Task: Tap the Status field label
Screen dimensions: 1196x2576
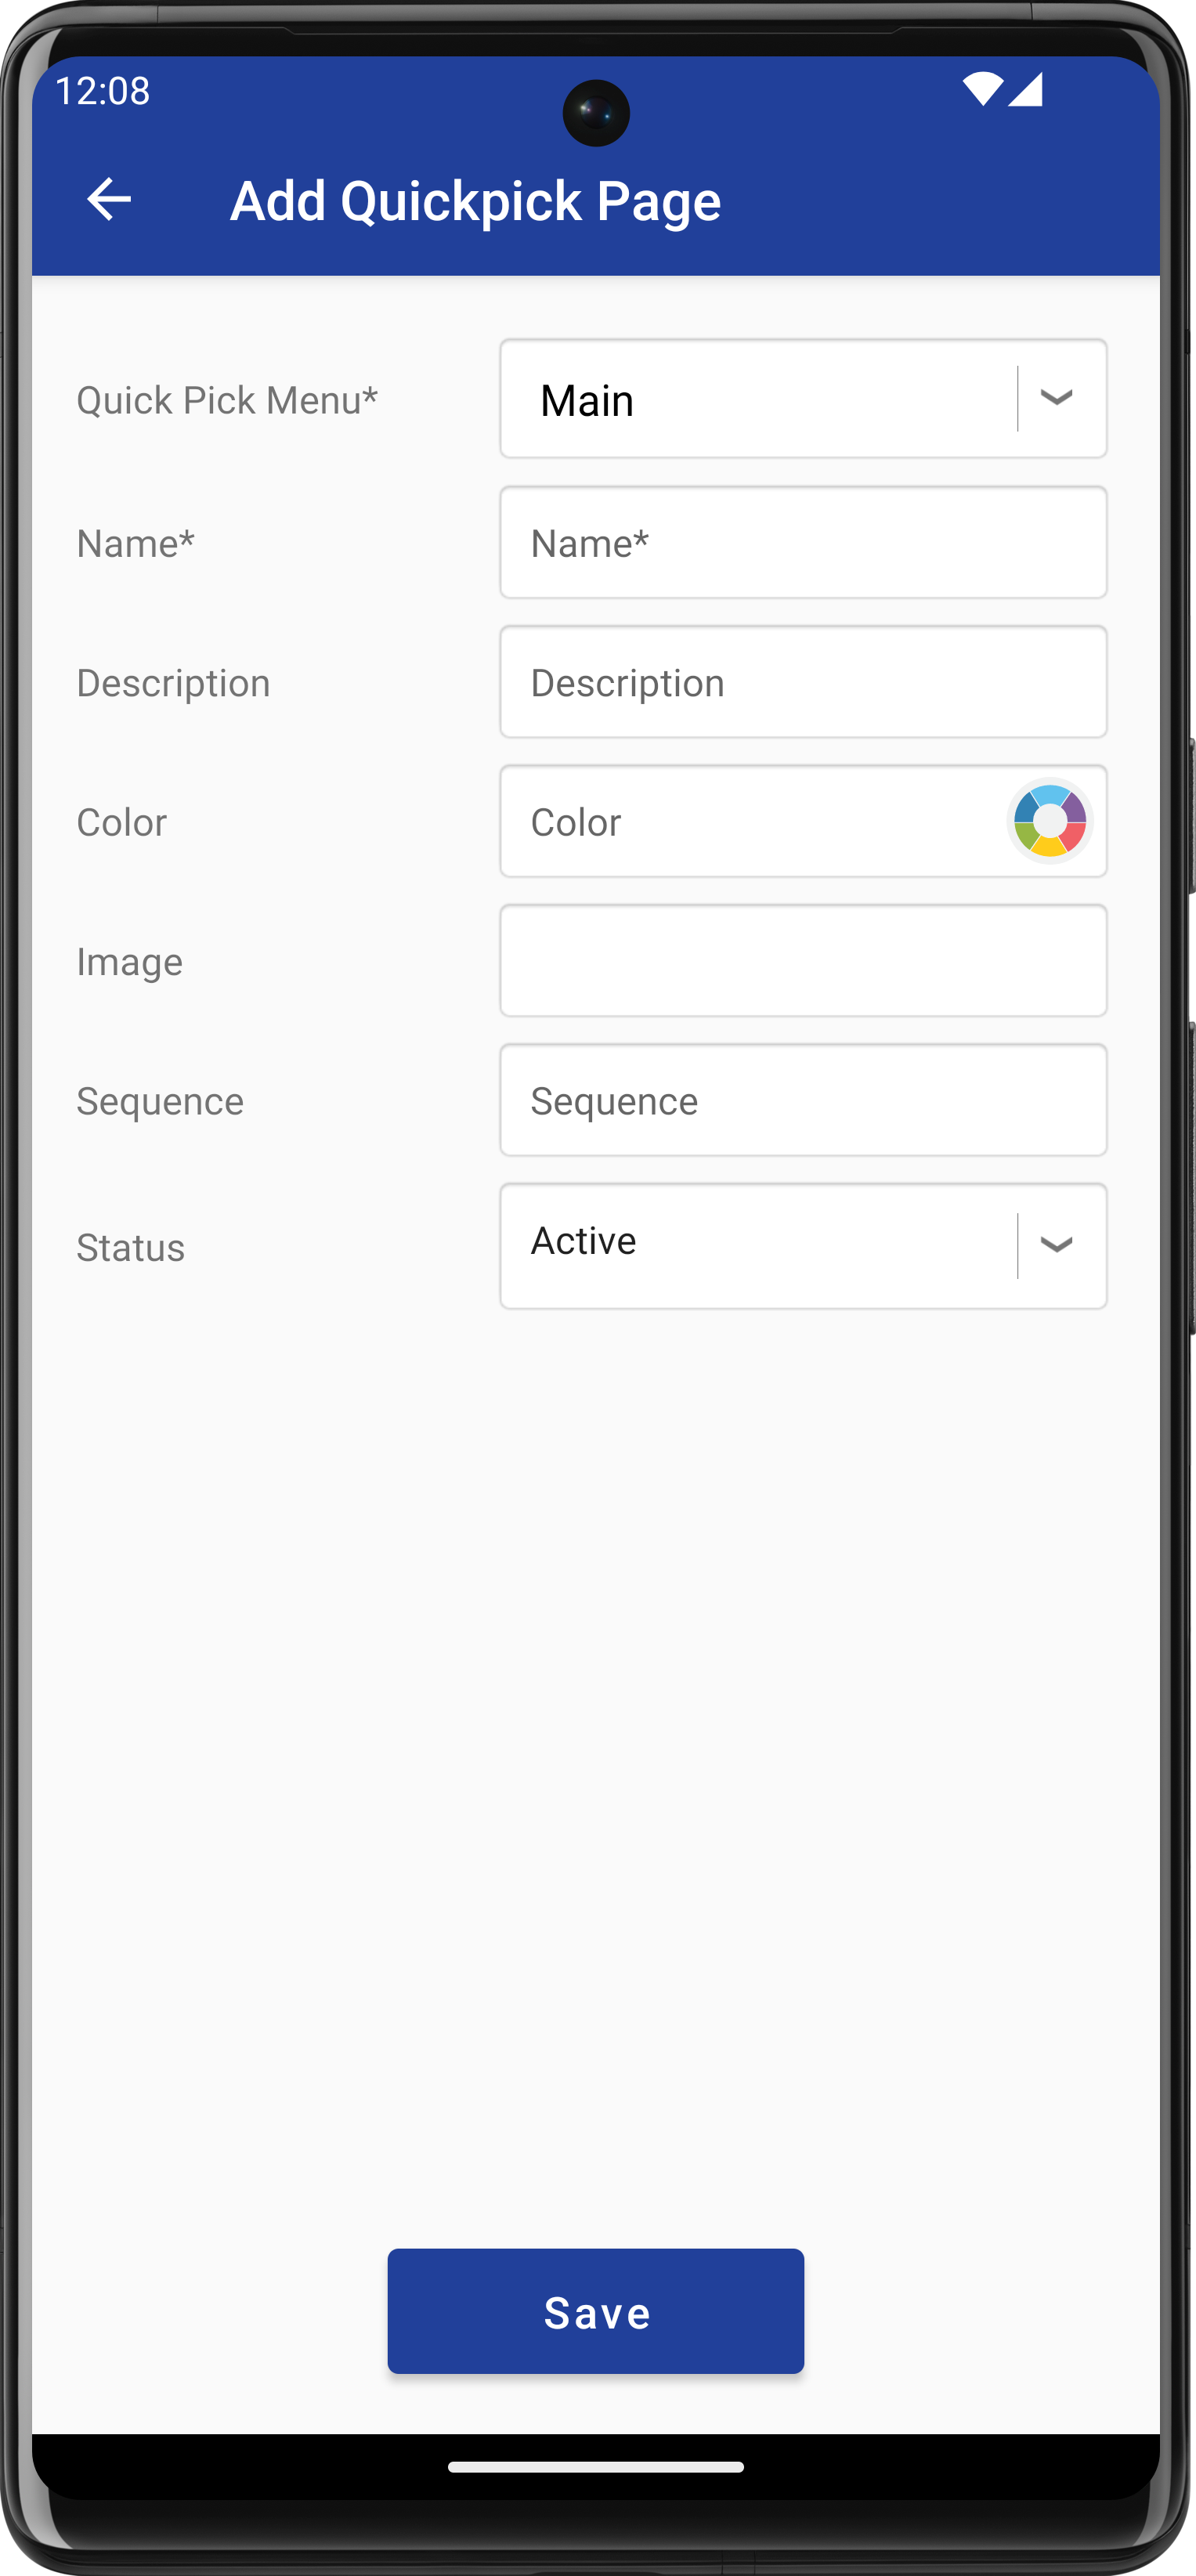Action: click(x=131, y=1247)
